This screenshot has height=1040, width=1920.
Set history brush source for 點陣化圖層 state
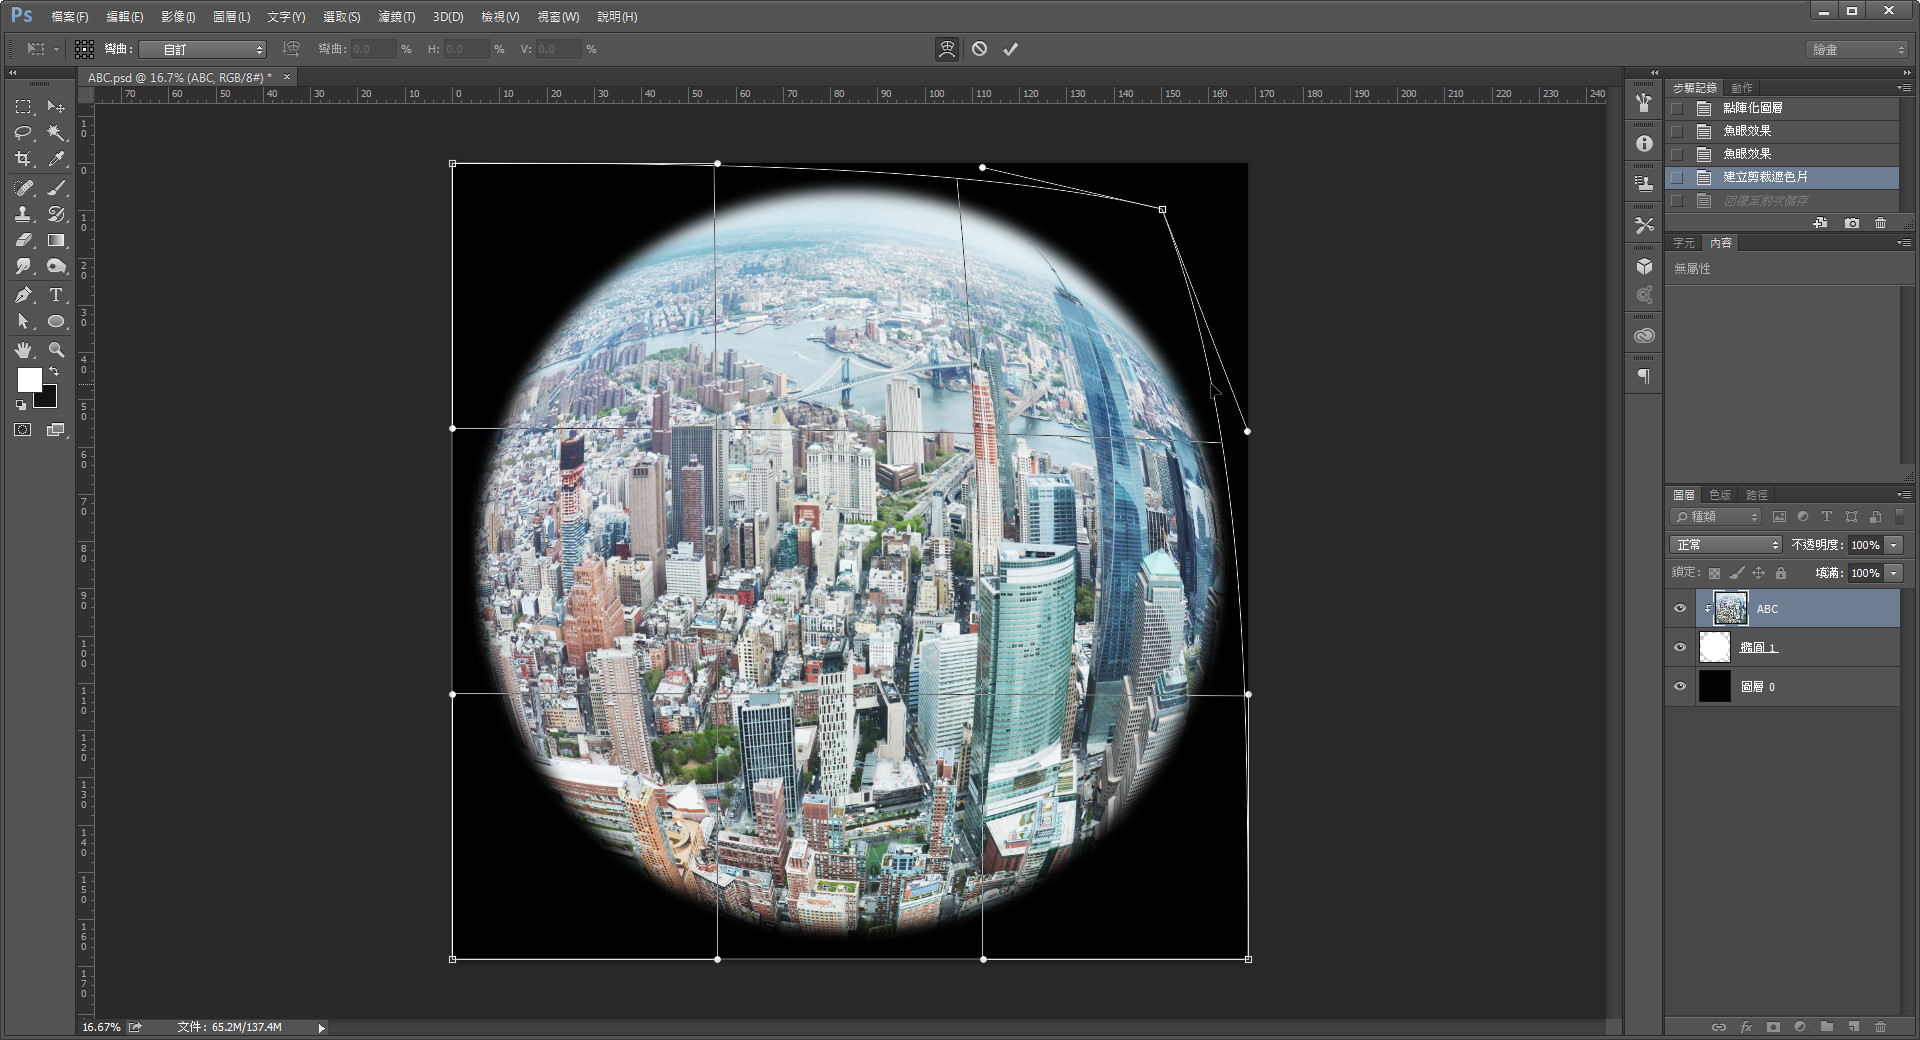pos(1677,108)
